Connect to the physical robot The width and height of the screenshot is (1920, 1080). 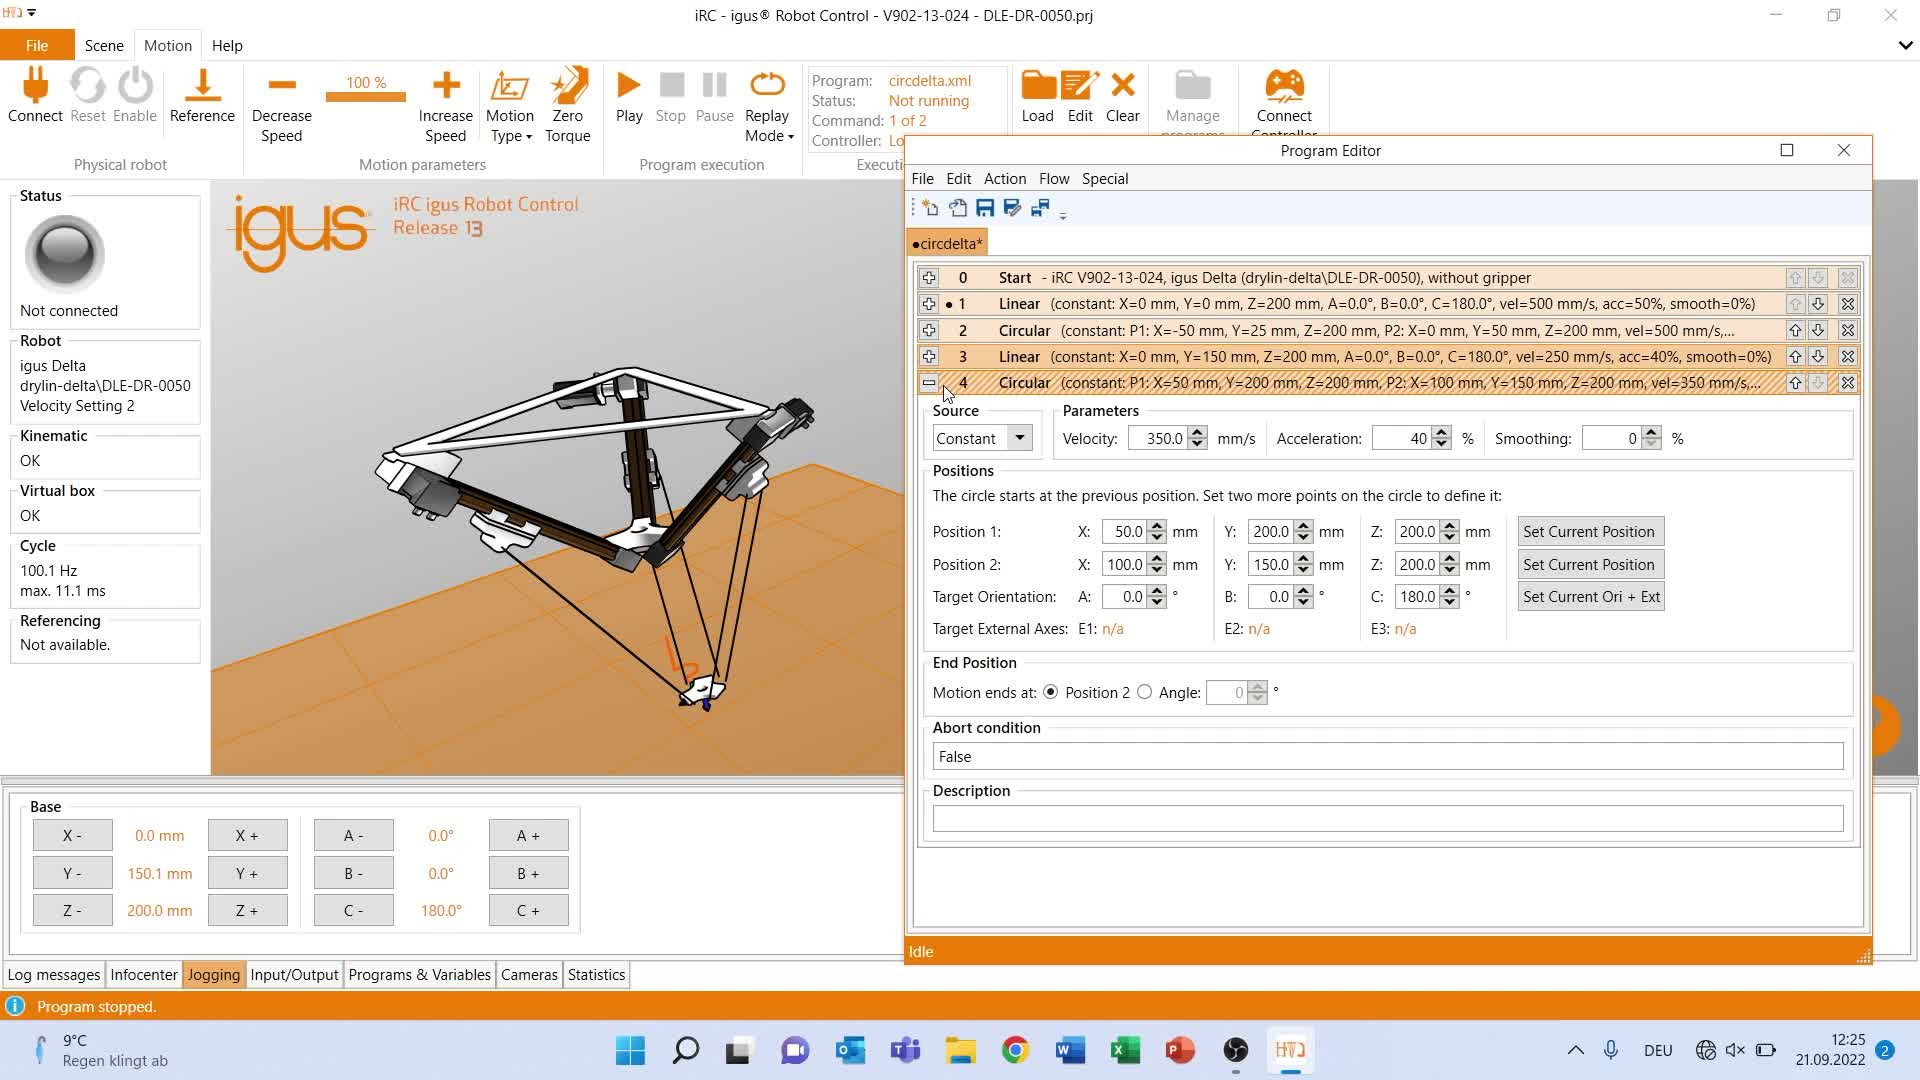click(35, 96)
